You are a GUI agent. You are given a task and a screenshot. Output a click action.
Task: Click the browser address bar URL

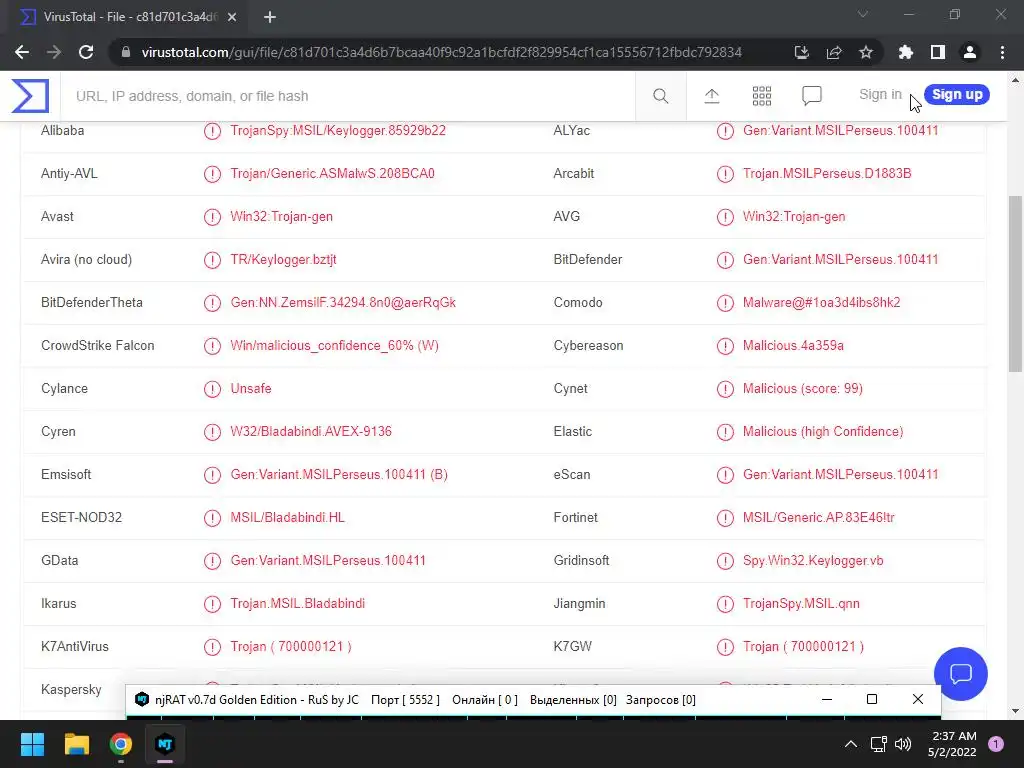tap(441, 52)
